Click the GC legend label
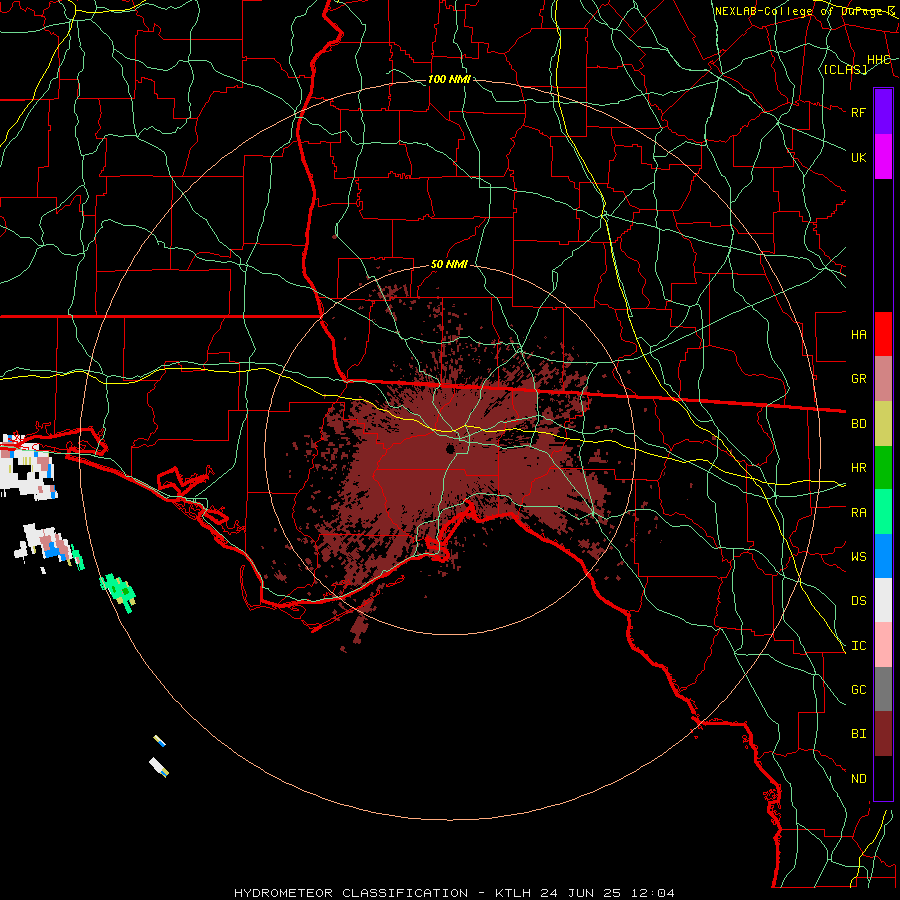Image resolution: width=900 pixels, height=900 pixels. [x=859, y=690]
